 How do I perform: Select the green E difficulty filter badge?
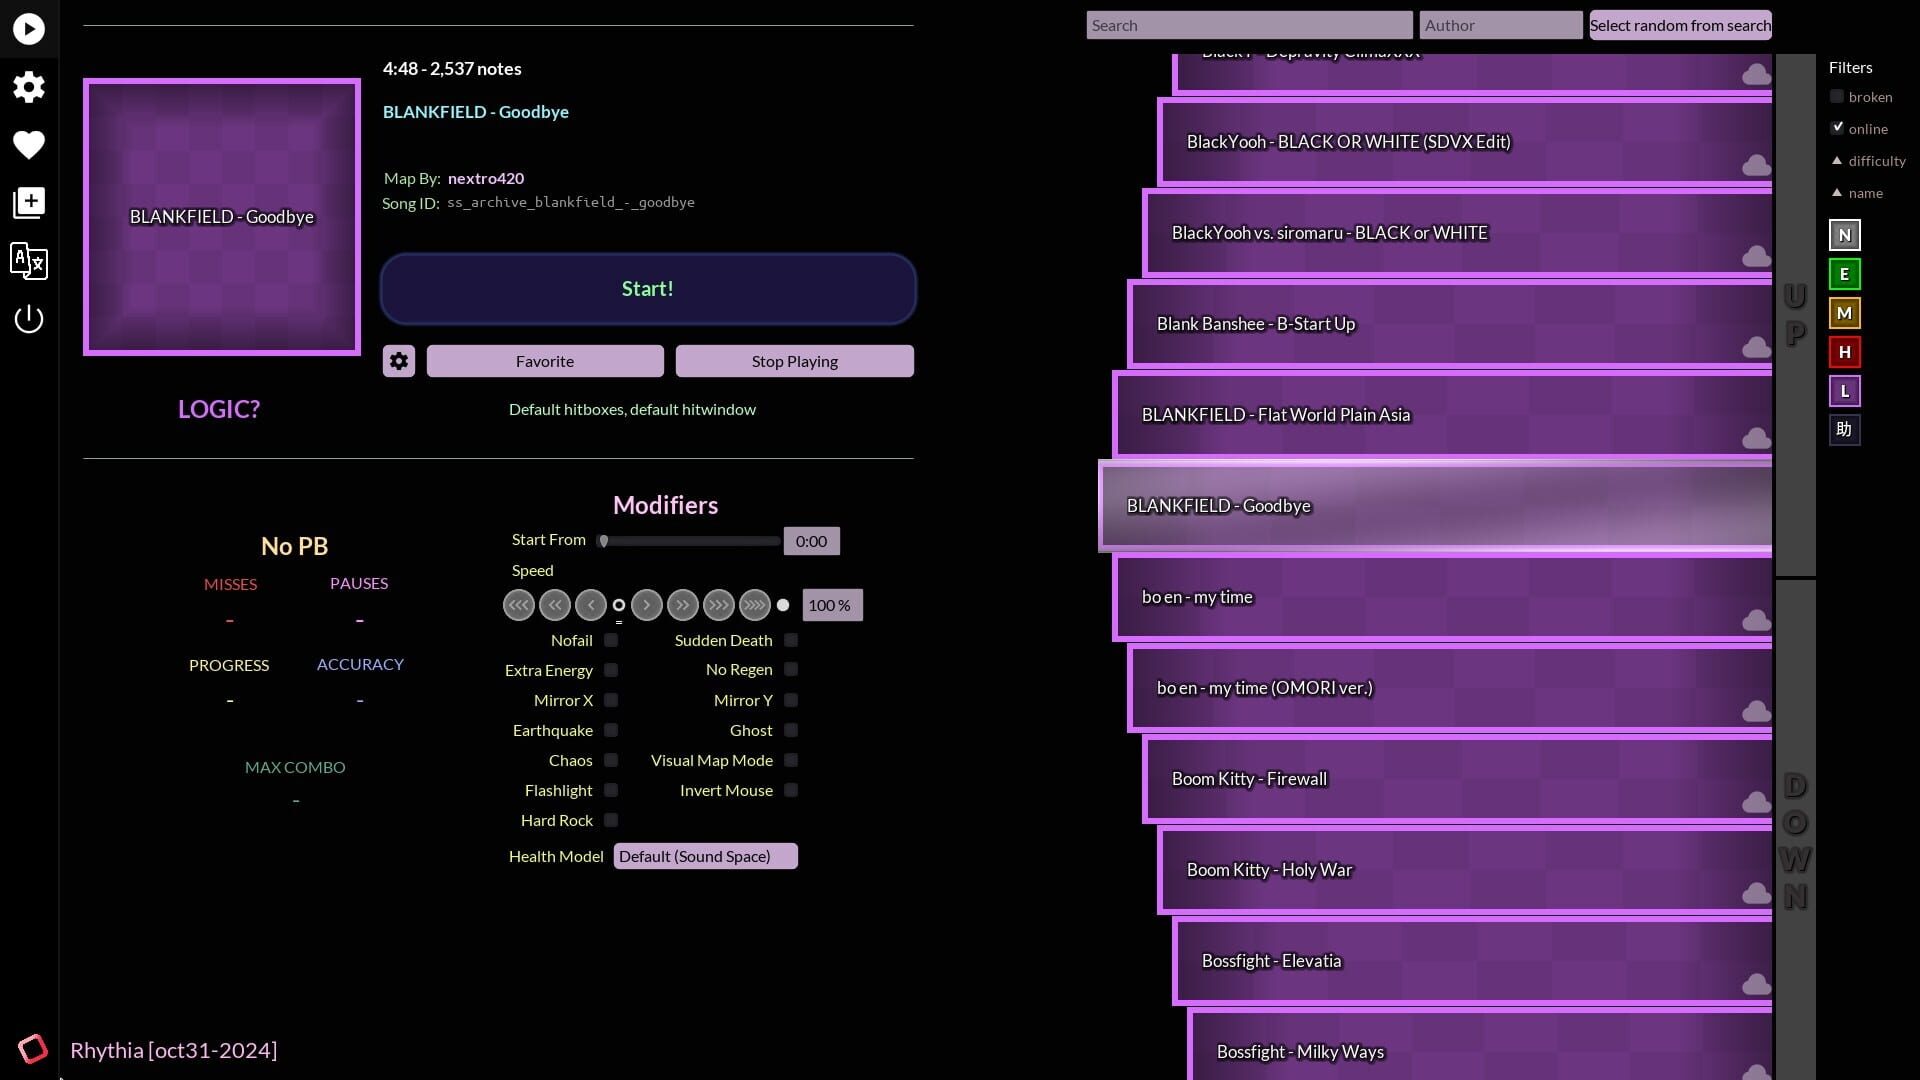tap(1844, 273)
